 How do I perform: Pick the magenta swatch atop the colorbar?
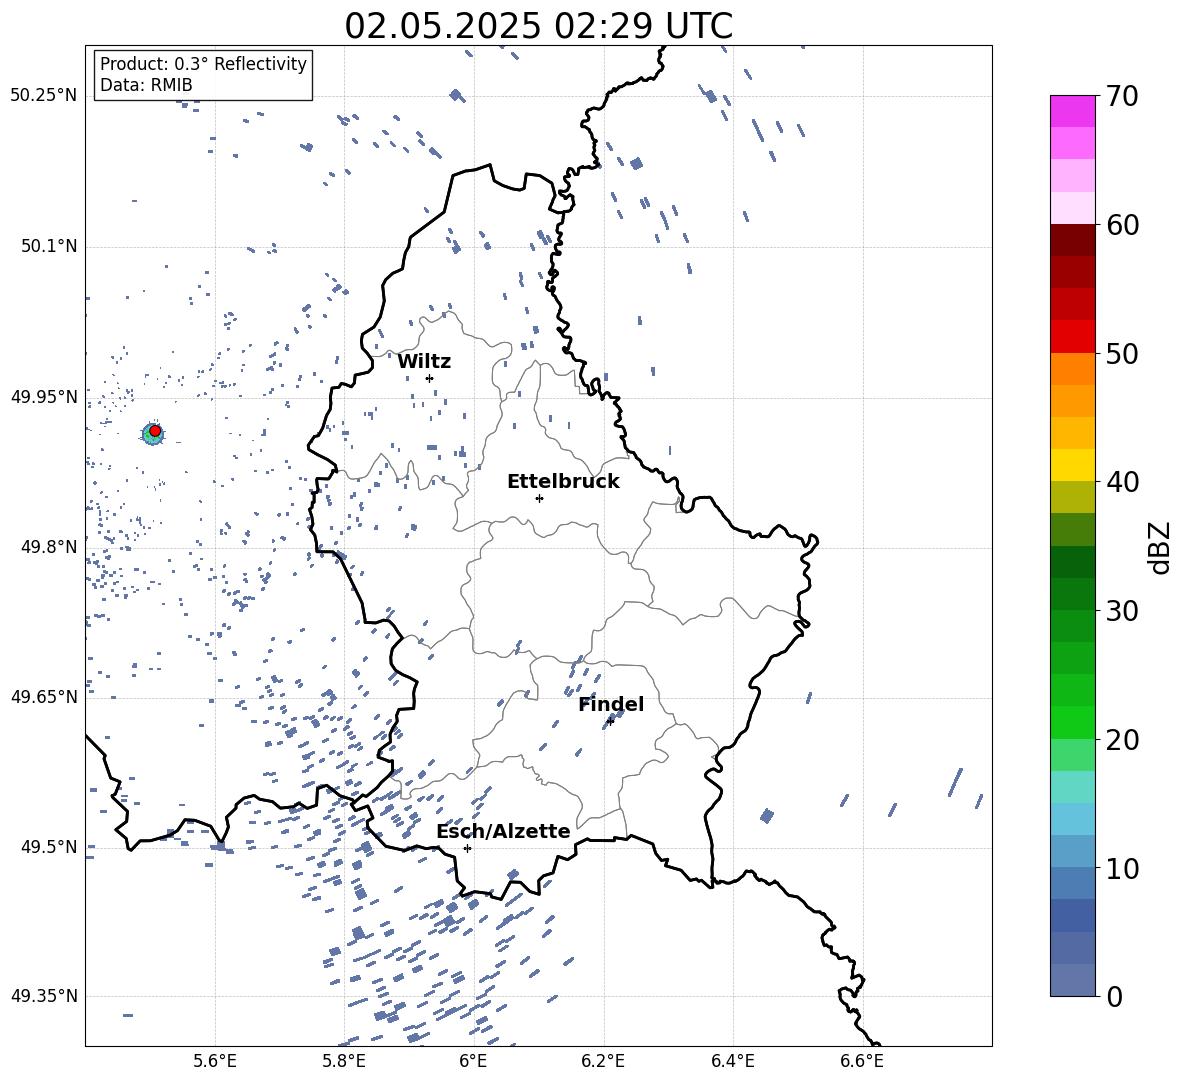pyautogui.click(x=1073, y=111)
